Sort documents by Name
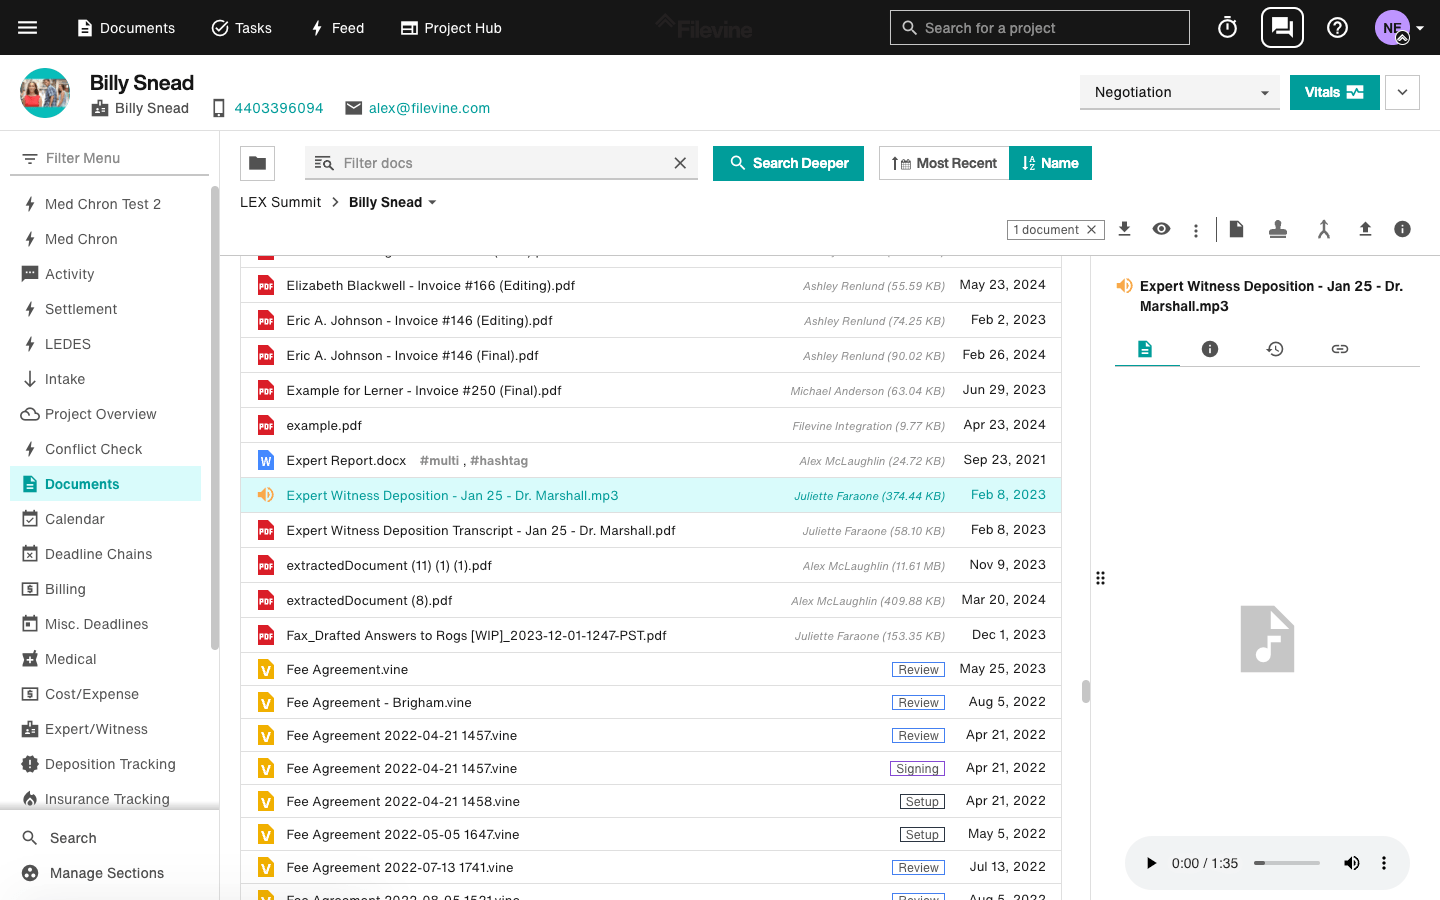 (1050, 163)
